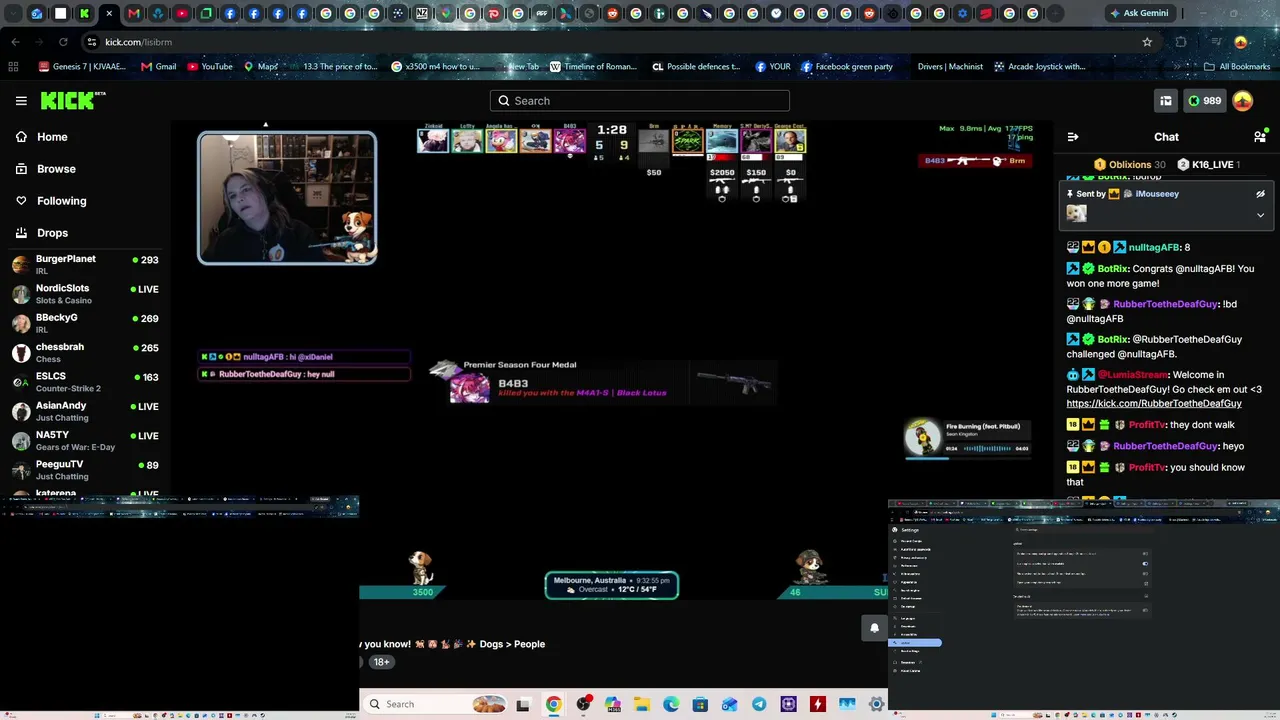Image resolution: width=1280 pixels, height=720 pixels.
Task: Go back with the browser back arrow
Action: (x=15, y=42)
